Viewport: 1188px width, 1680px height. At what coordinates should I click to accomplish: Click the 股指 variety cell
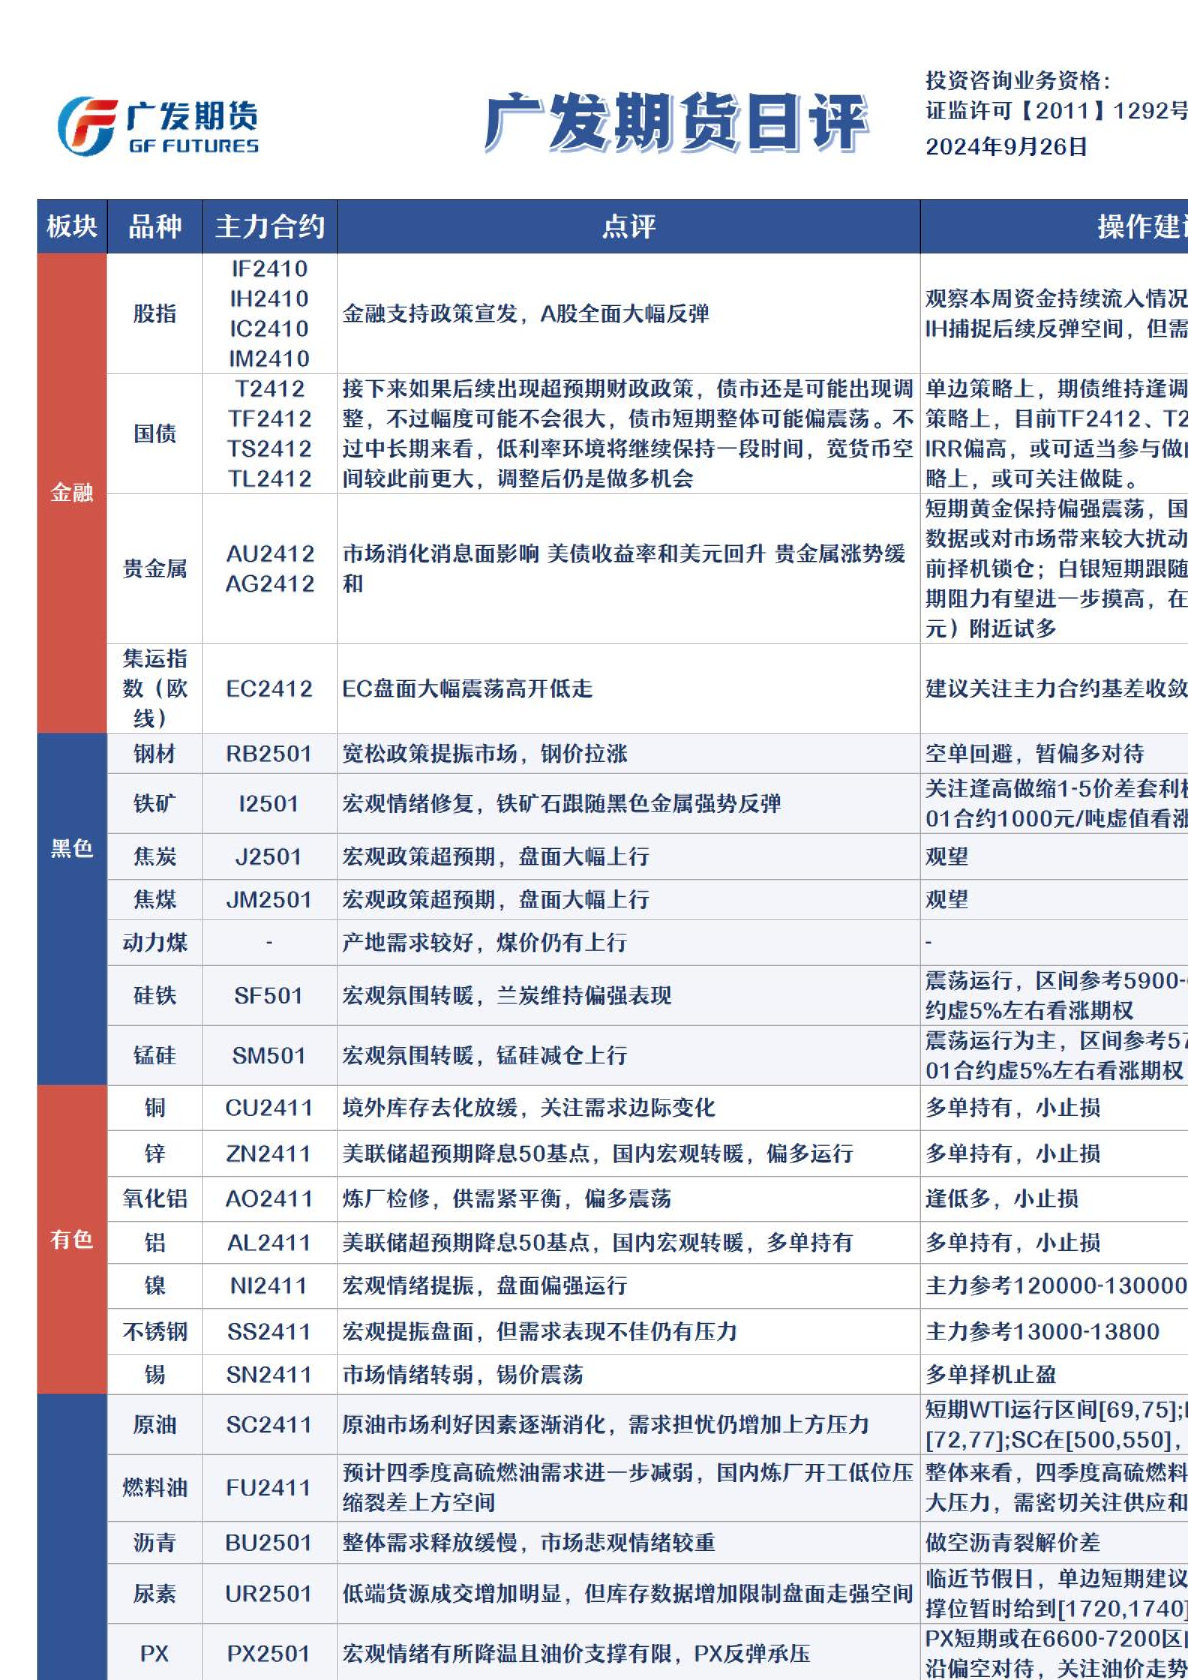[x=155, y=314]
